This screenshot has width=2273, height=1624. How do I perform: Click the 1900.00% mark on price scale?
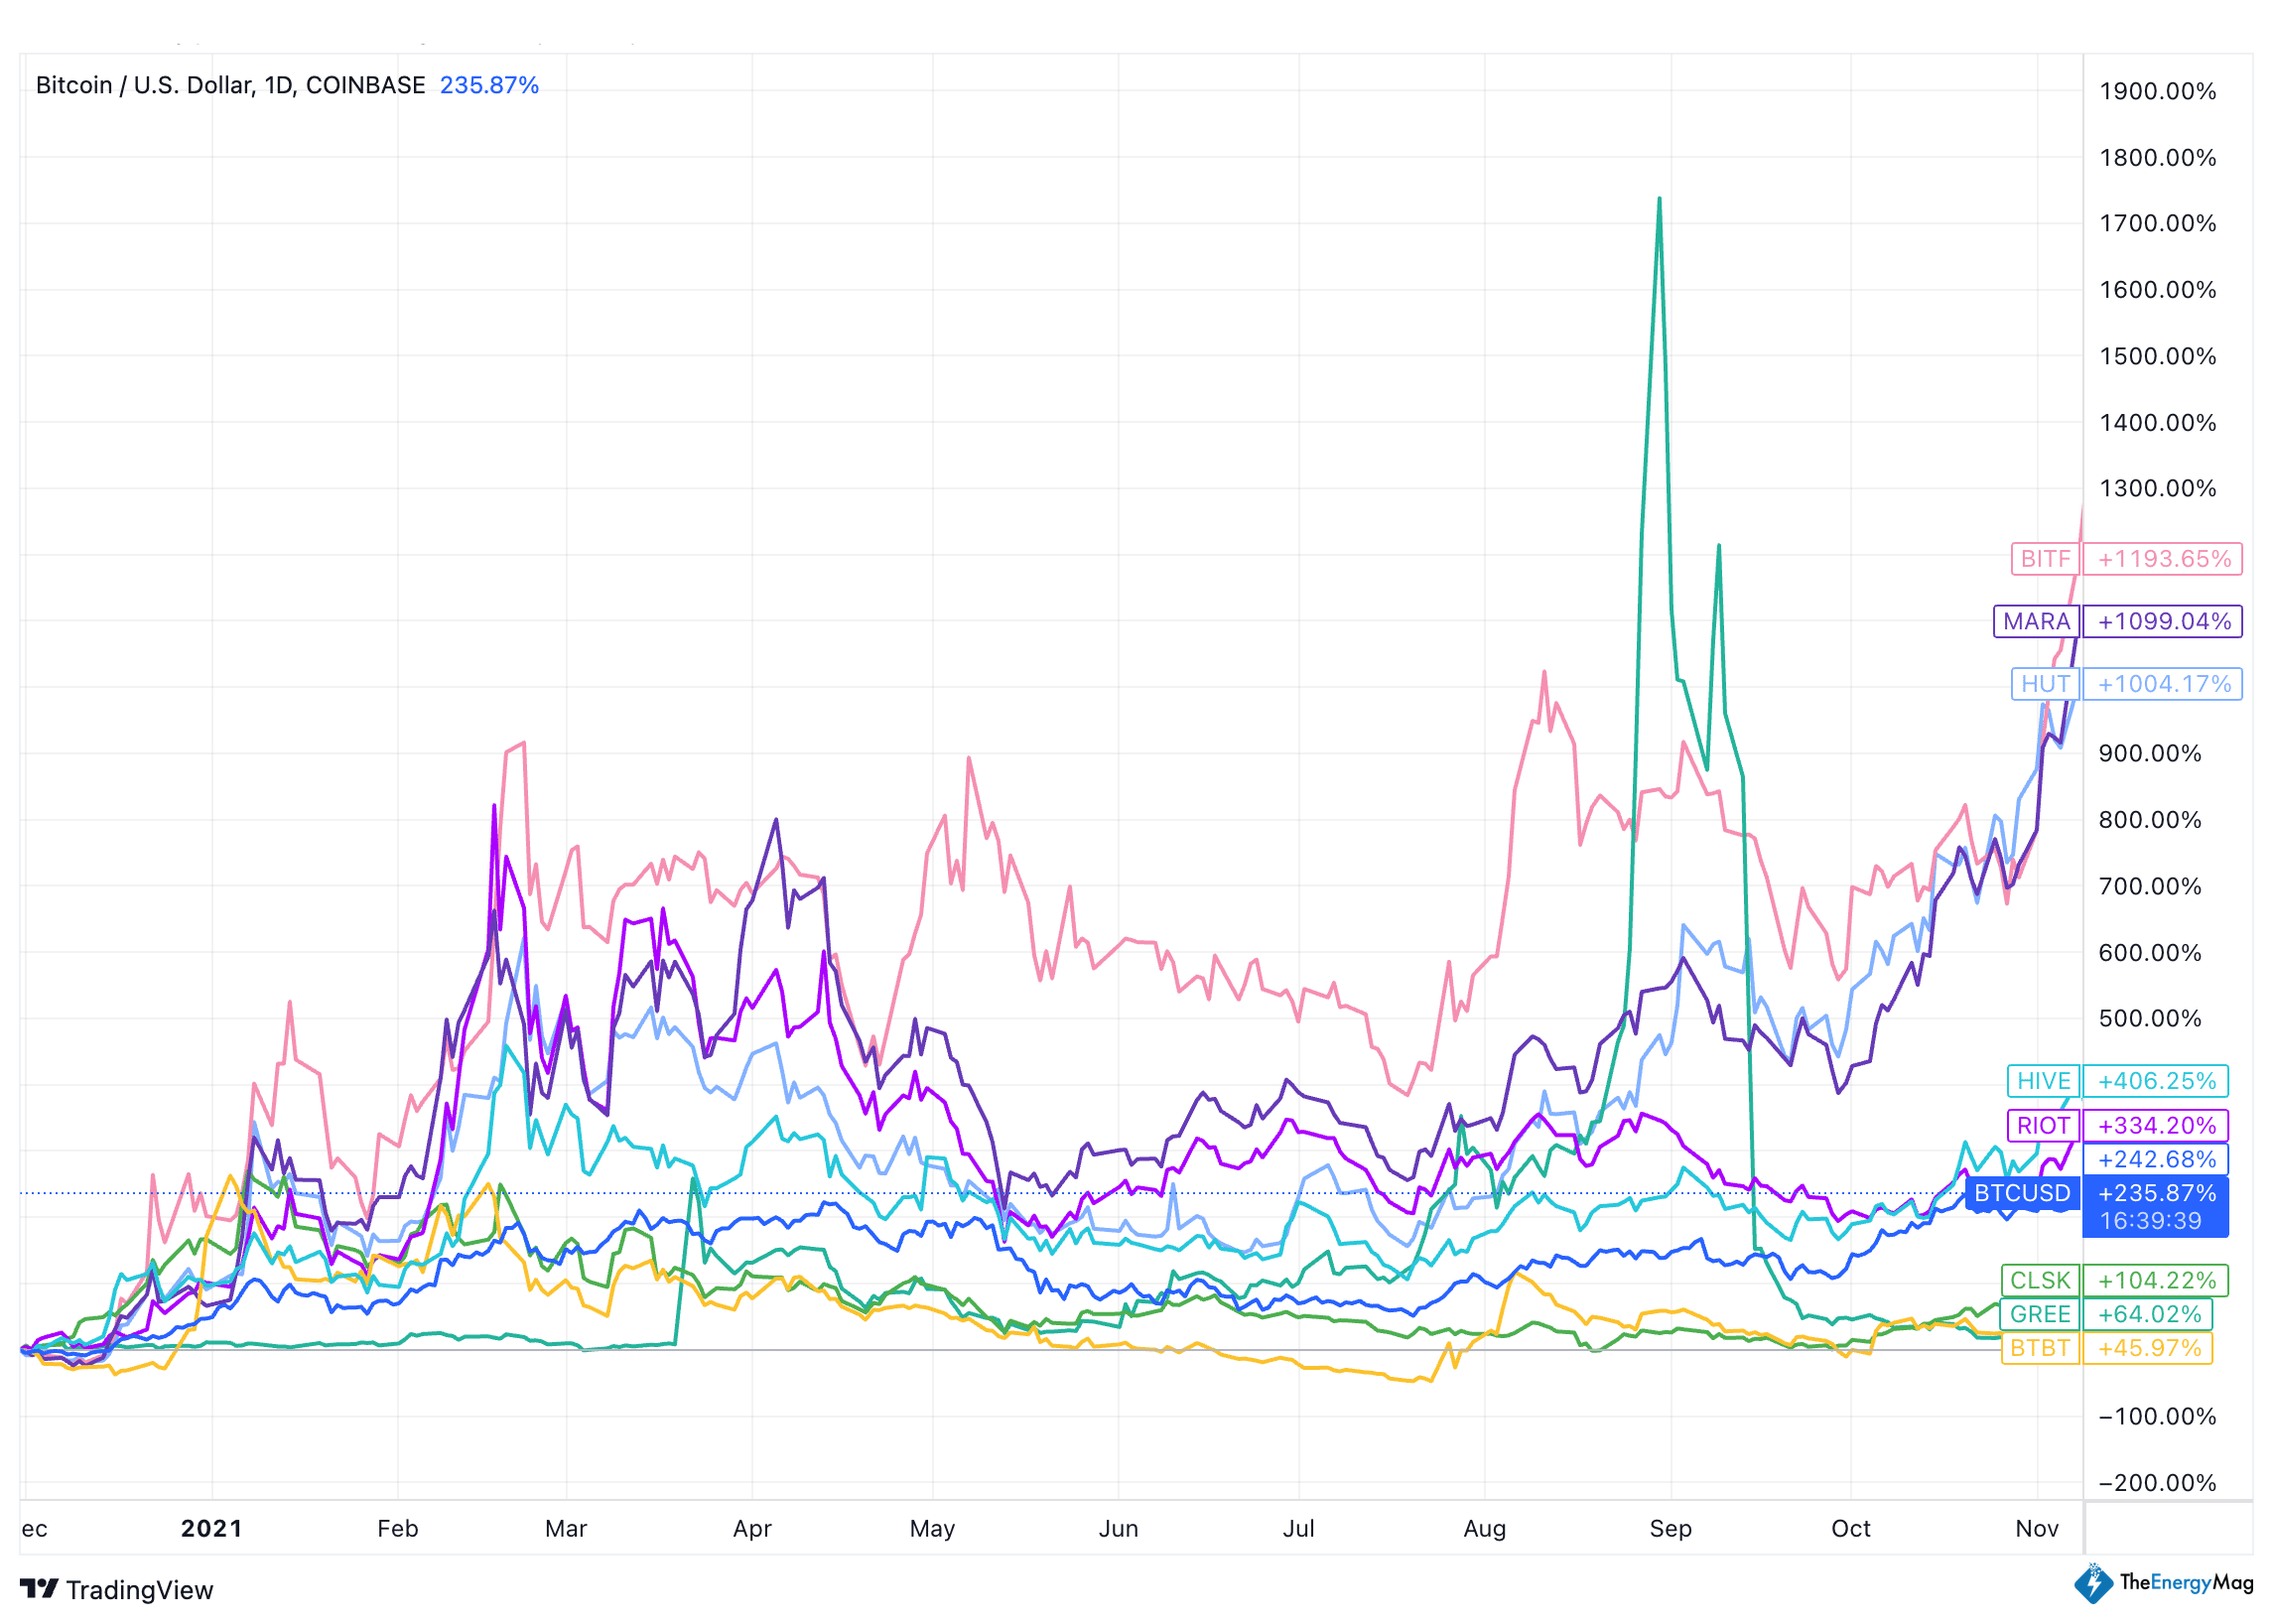pos(2157,92)
